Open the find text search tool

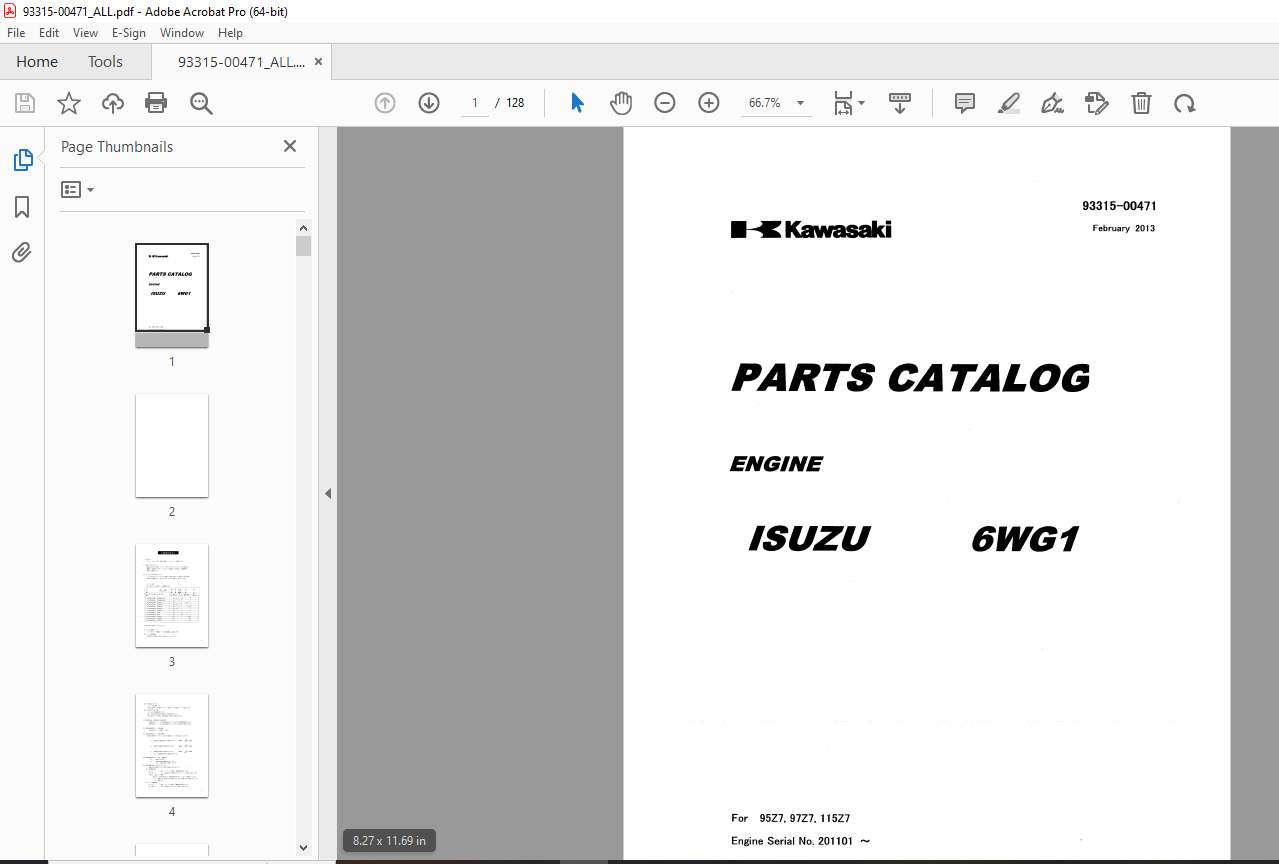(201, 103)
